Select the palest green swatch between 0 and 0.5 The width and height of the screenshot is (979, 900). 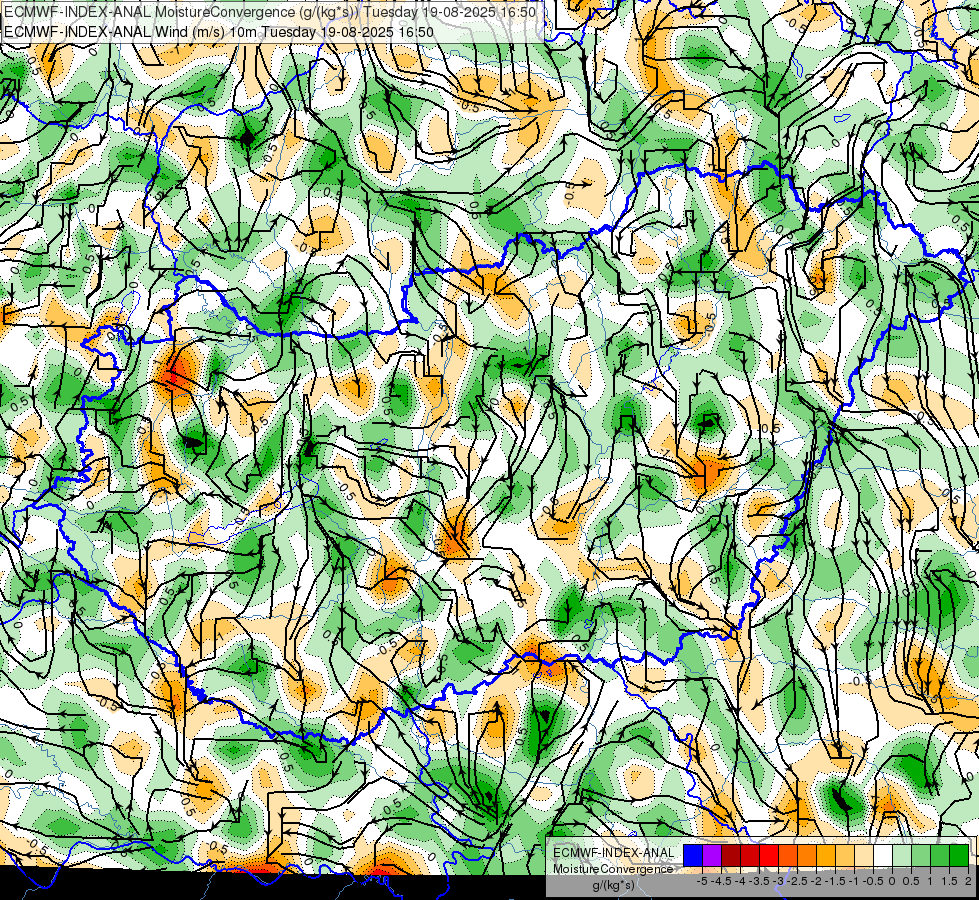click(902, 856)
